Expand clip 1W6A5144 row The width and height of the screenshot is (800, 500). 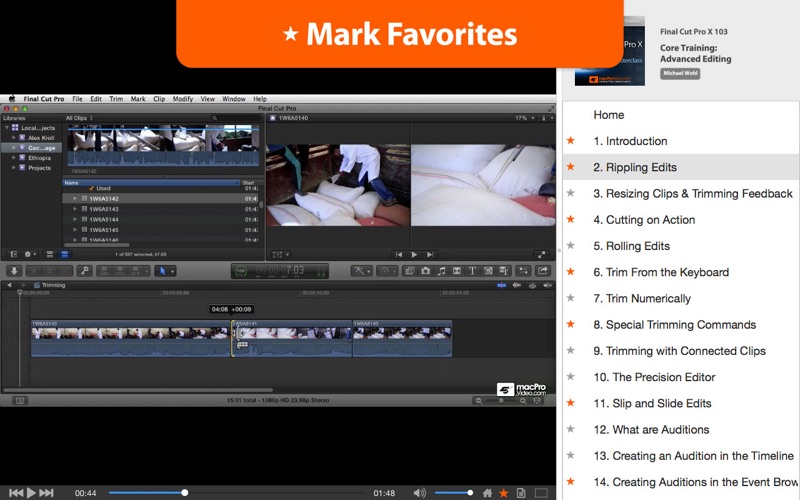[x=75, y=219]
